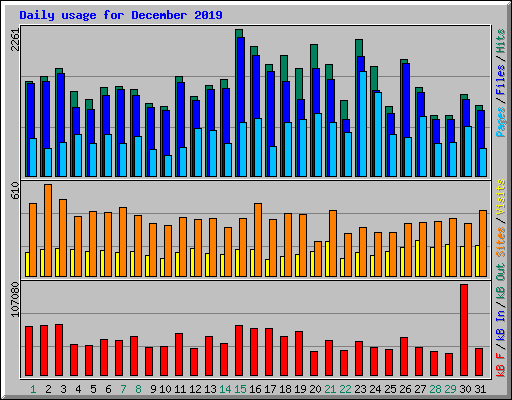Click day label 1 on x-axis
512x400 pixels.
(33, 389)
